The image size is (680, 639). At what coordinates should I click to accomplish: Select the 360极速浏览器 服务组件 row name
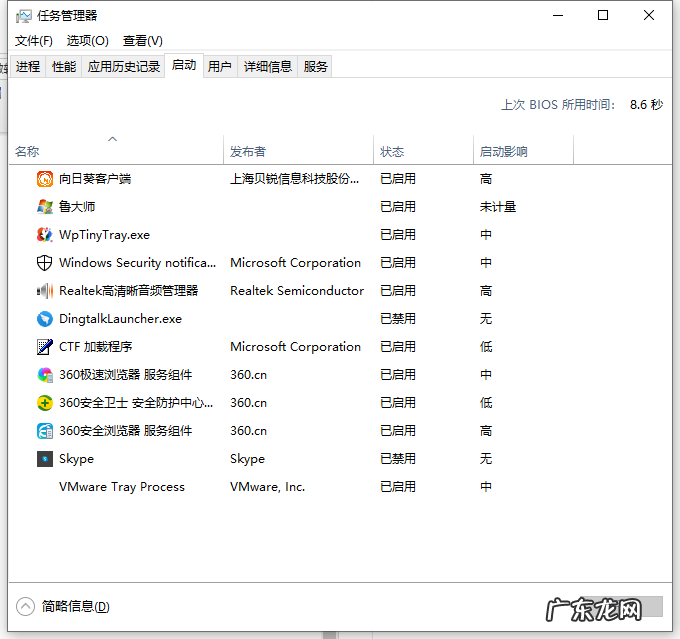pos(126,375)
